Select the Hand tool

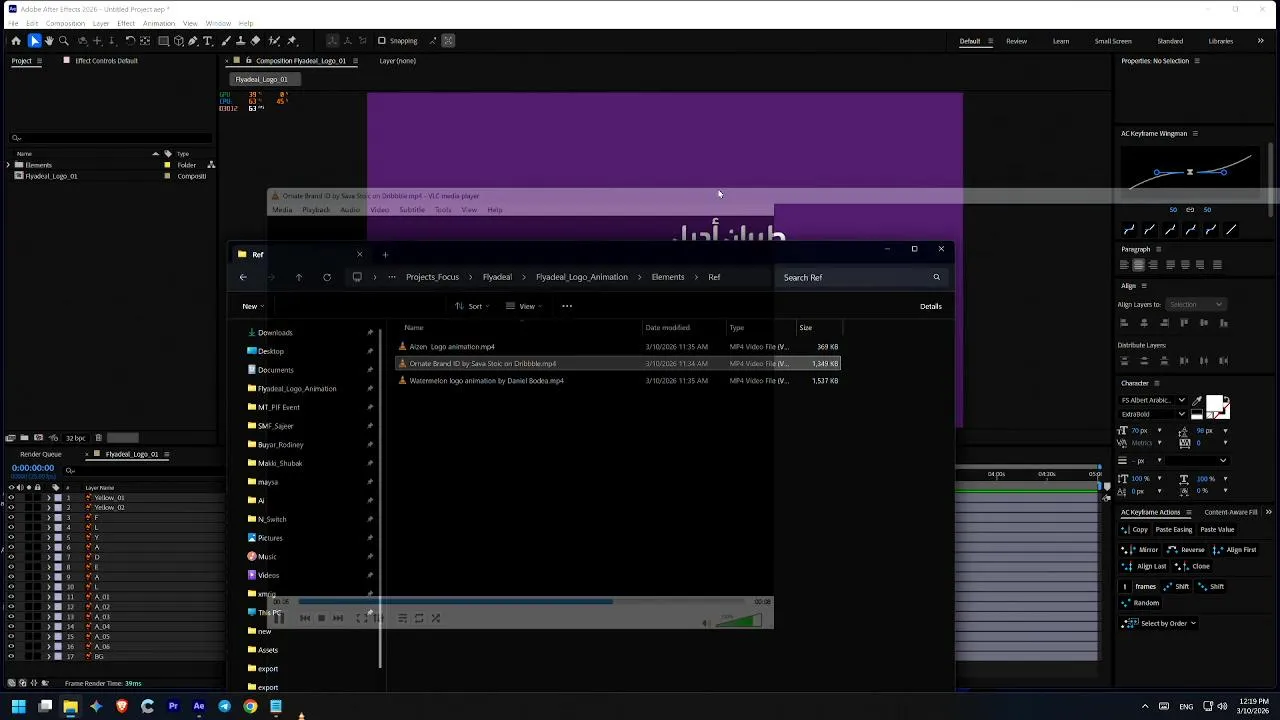(49, 41)
